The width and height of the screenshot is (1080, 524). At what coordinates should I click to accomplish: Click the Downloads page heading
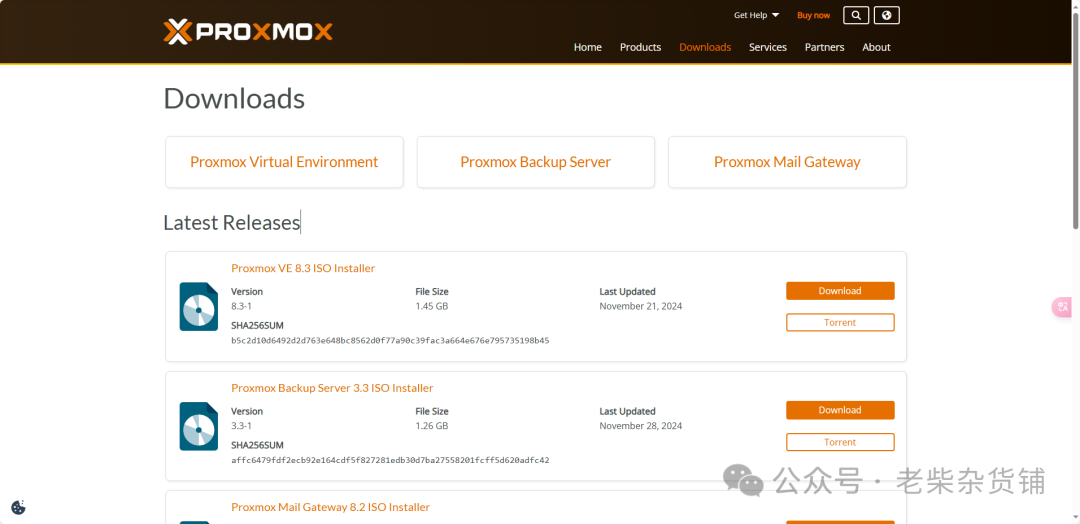(x=234, y=98)
